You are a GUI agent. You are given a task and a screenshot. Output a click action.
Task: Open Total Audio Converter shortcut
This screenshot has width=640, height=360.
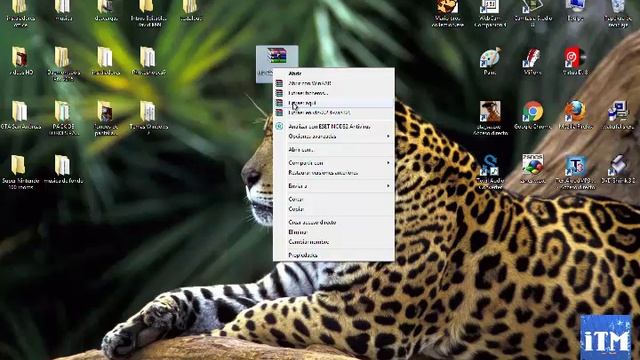489,165
